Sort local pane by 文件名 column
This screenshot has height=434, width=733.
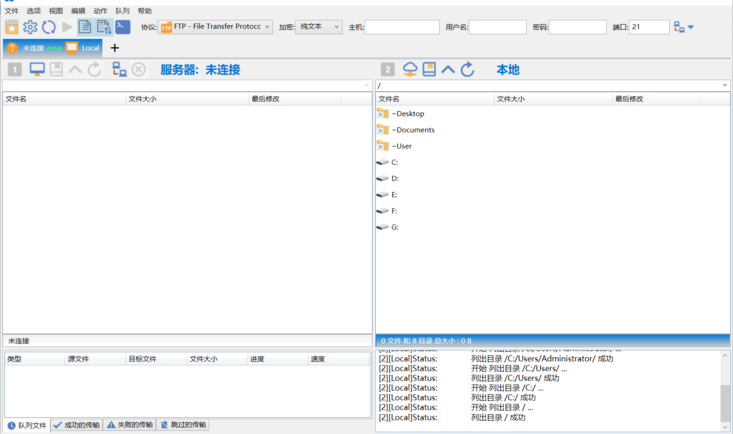point(435,99)
